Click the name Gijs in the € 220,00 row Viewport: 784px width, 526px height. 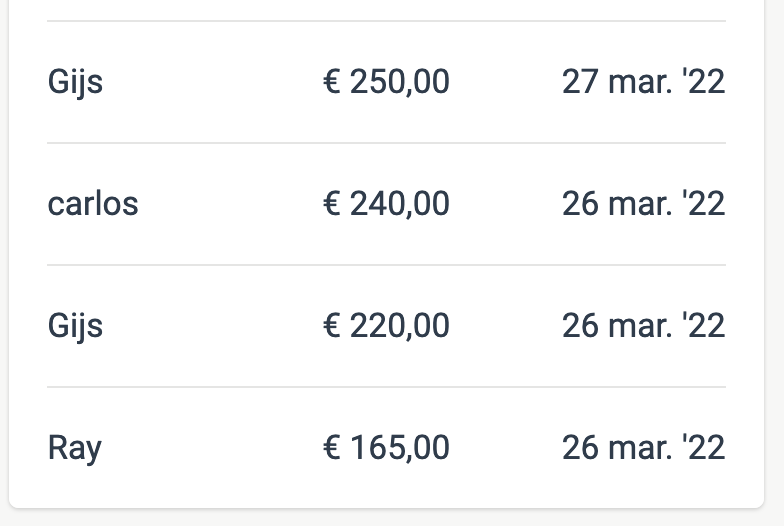[75, 326]
